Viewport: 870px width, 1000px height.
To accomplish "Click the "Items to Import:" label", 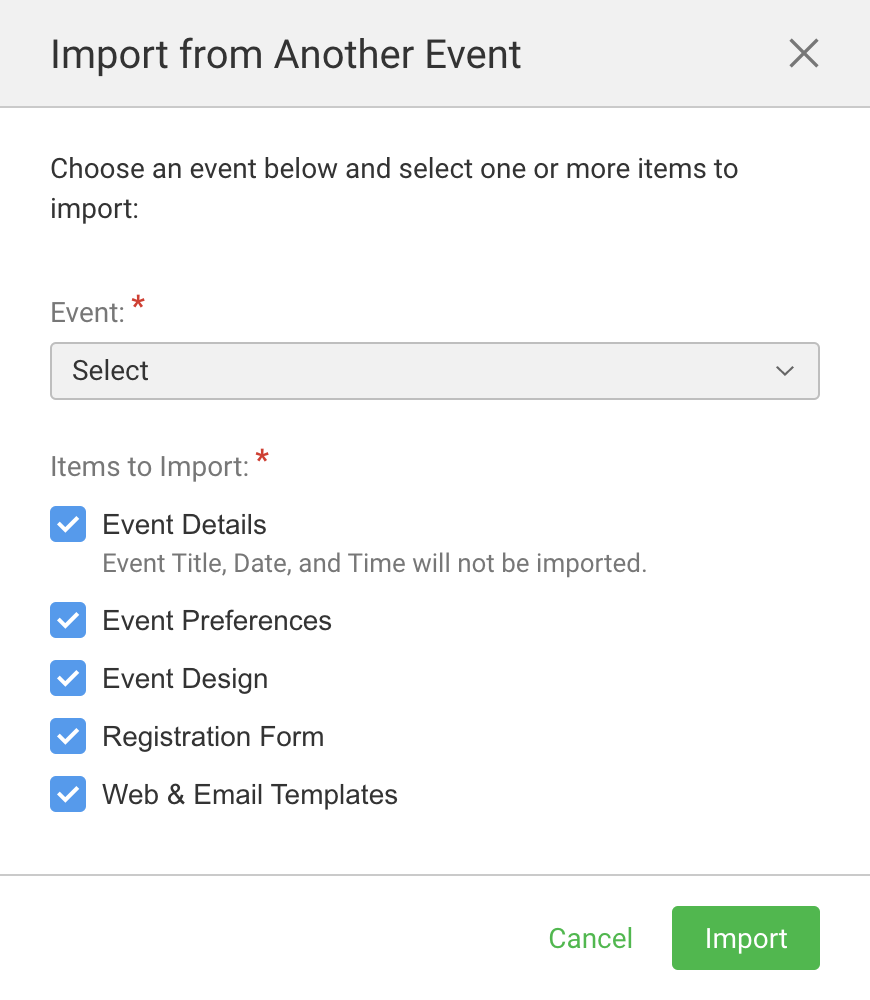I will click(149, 467).
